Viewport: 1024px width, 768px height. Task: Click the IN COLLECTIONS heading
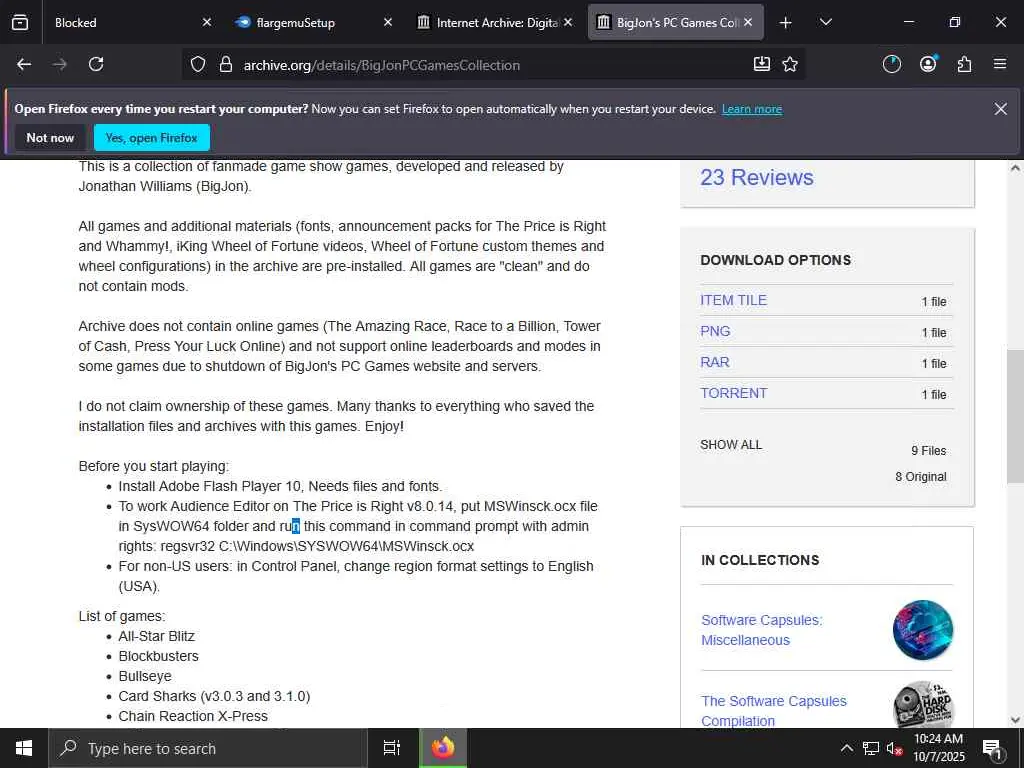(x=760, y=560)
